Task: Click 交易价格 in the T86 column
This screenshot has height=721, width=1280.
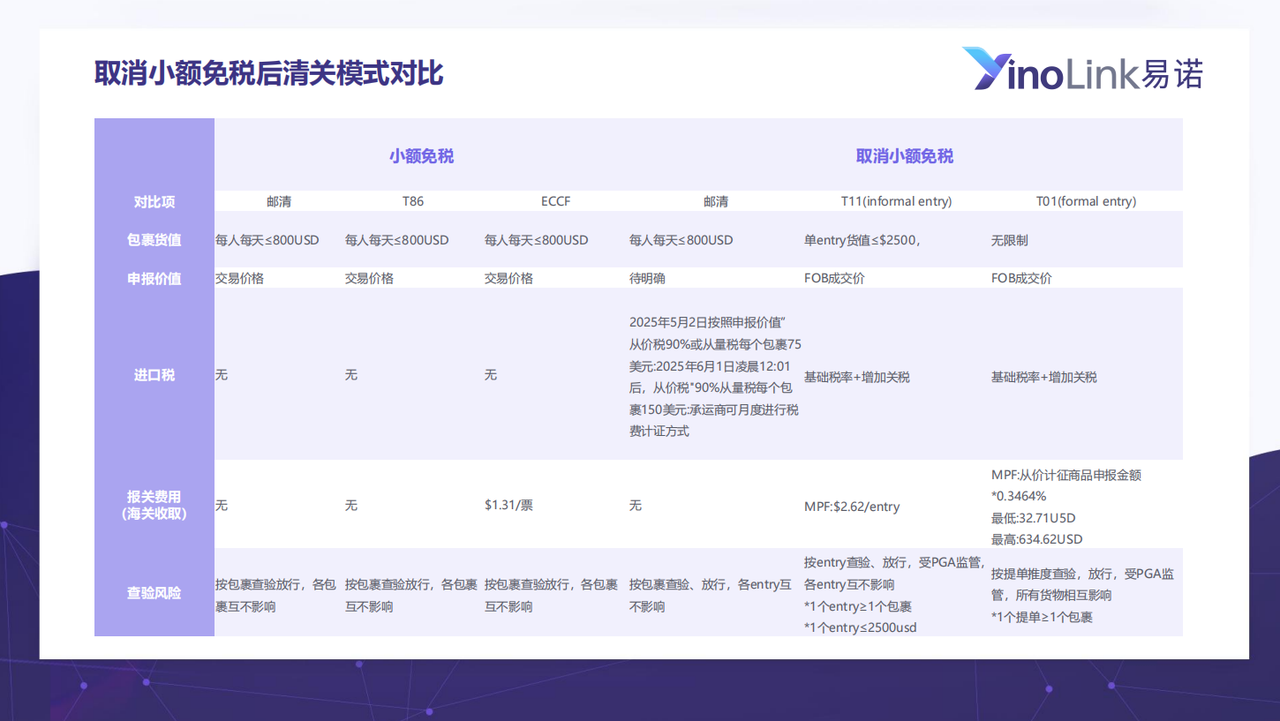Action: point(369,278)
